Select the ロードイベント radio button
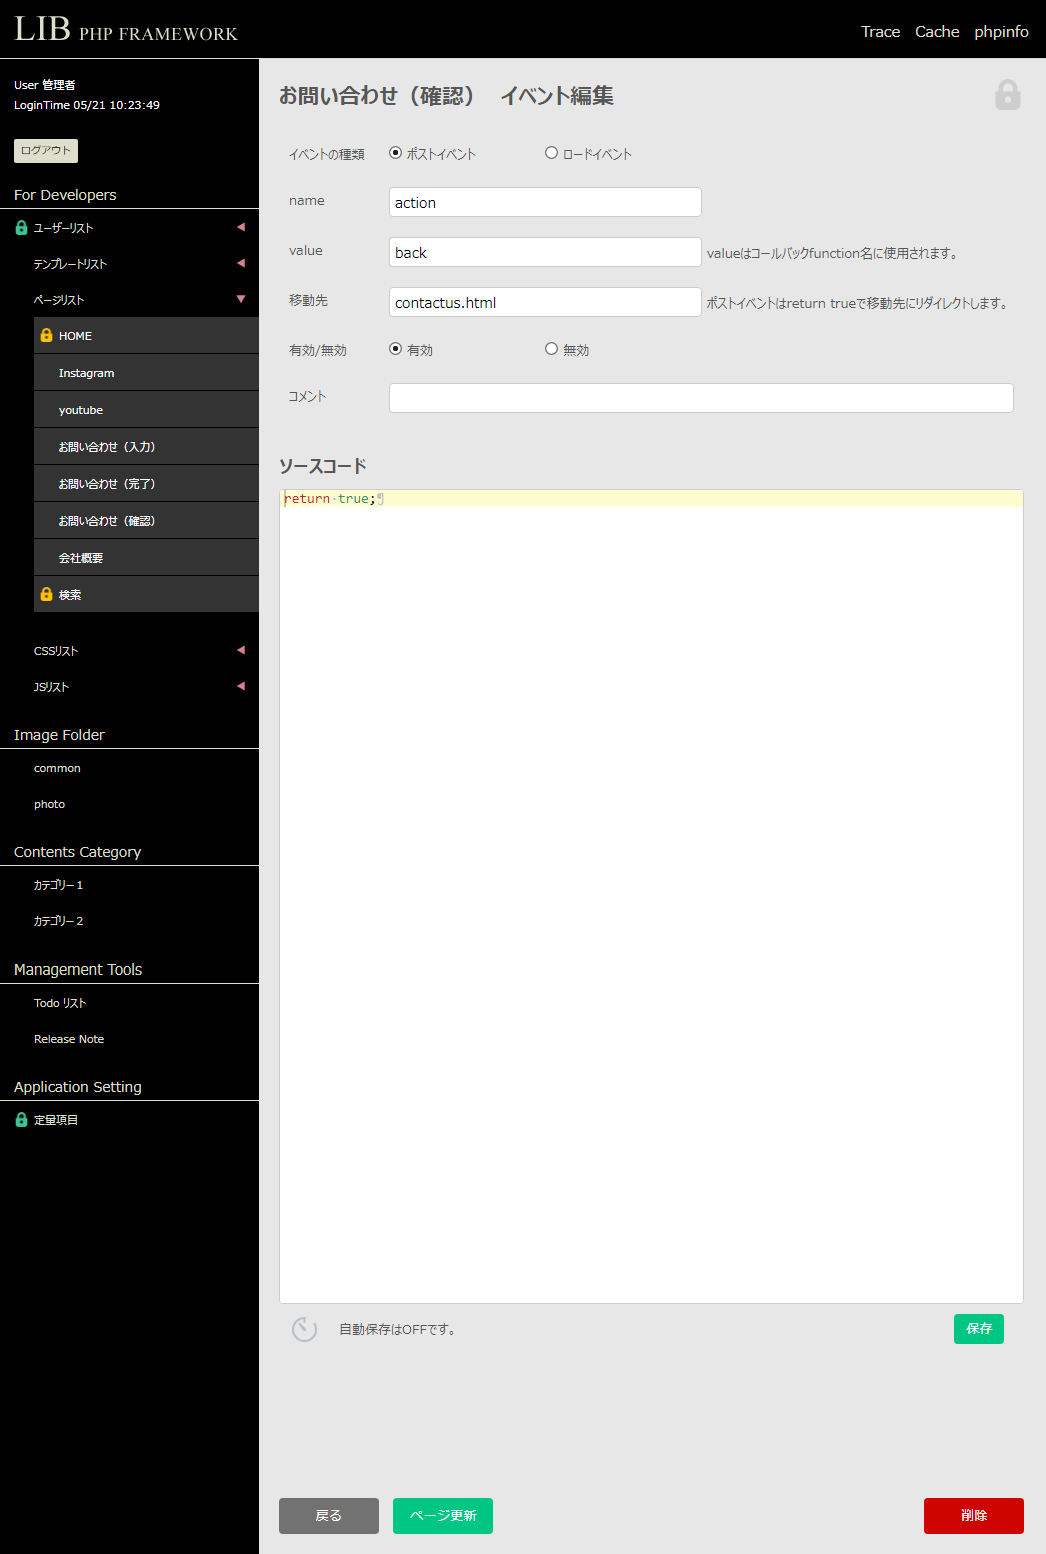Viewport: 1046px width, 1554px height. (551, 153)
